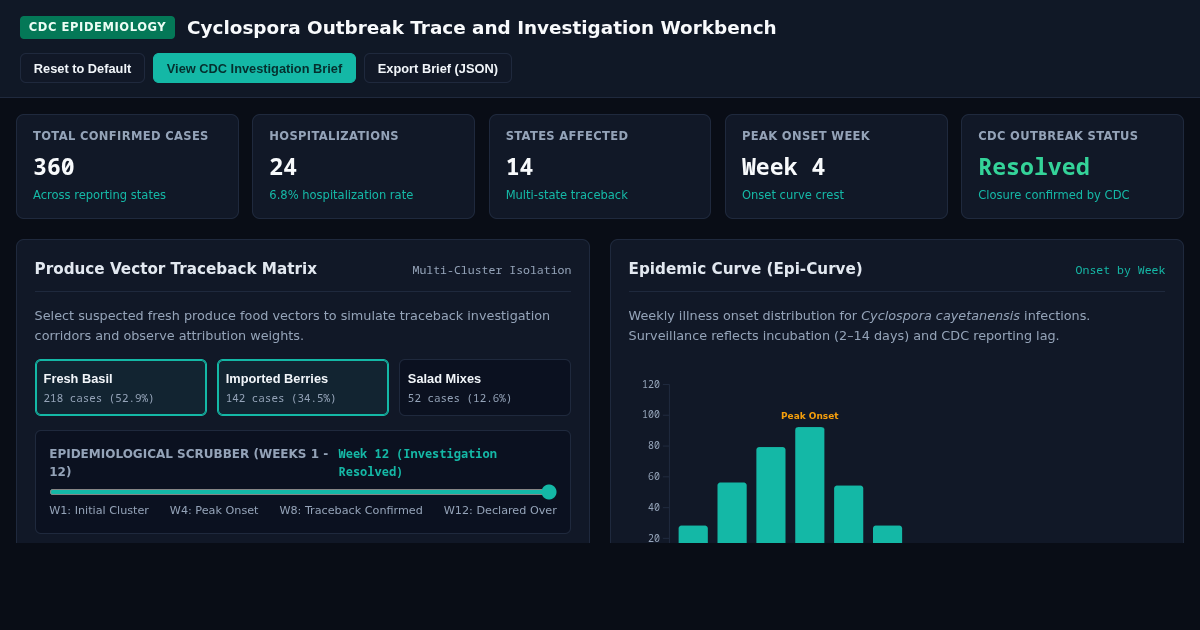Viewport: 1200px width, 630px height.
Task: Jump to W4: Peak Onset marker
Action: coord(214,510)
